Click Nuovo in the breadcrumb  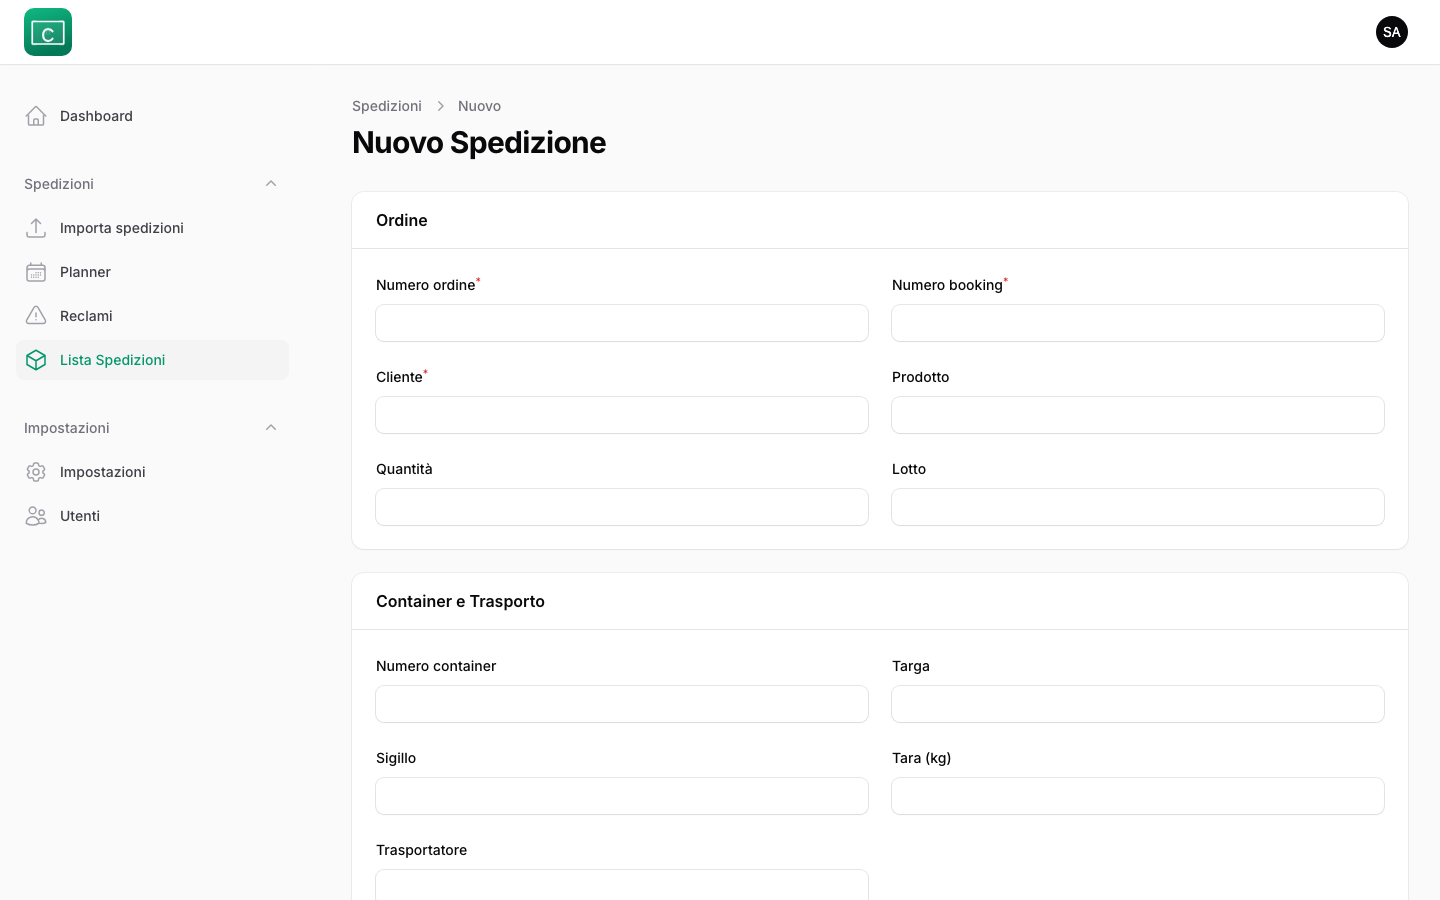pyautogui.click(x=479, y=105)
